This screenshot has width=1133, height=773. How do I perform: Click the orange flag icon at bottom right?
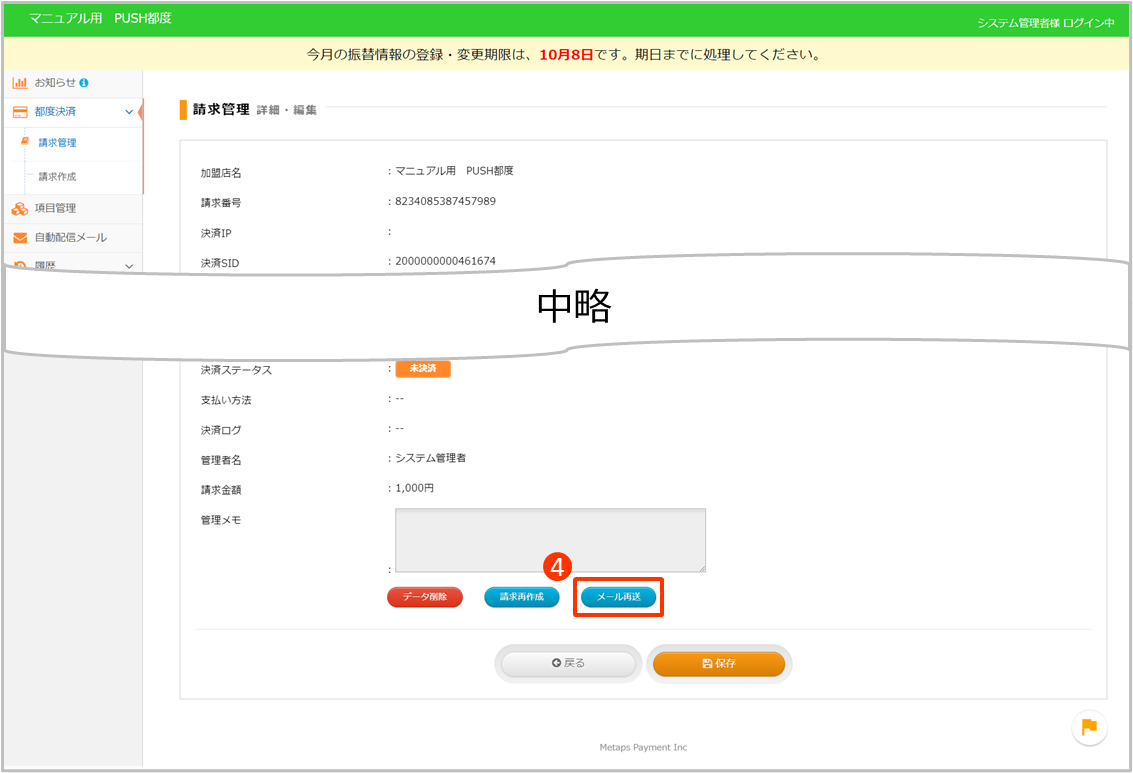coord(1089,727)
